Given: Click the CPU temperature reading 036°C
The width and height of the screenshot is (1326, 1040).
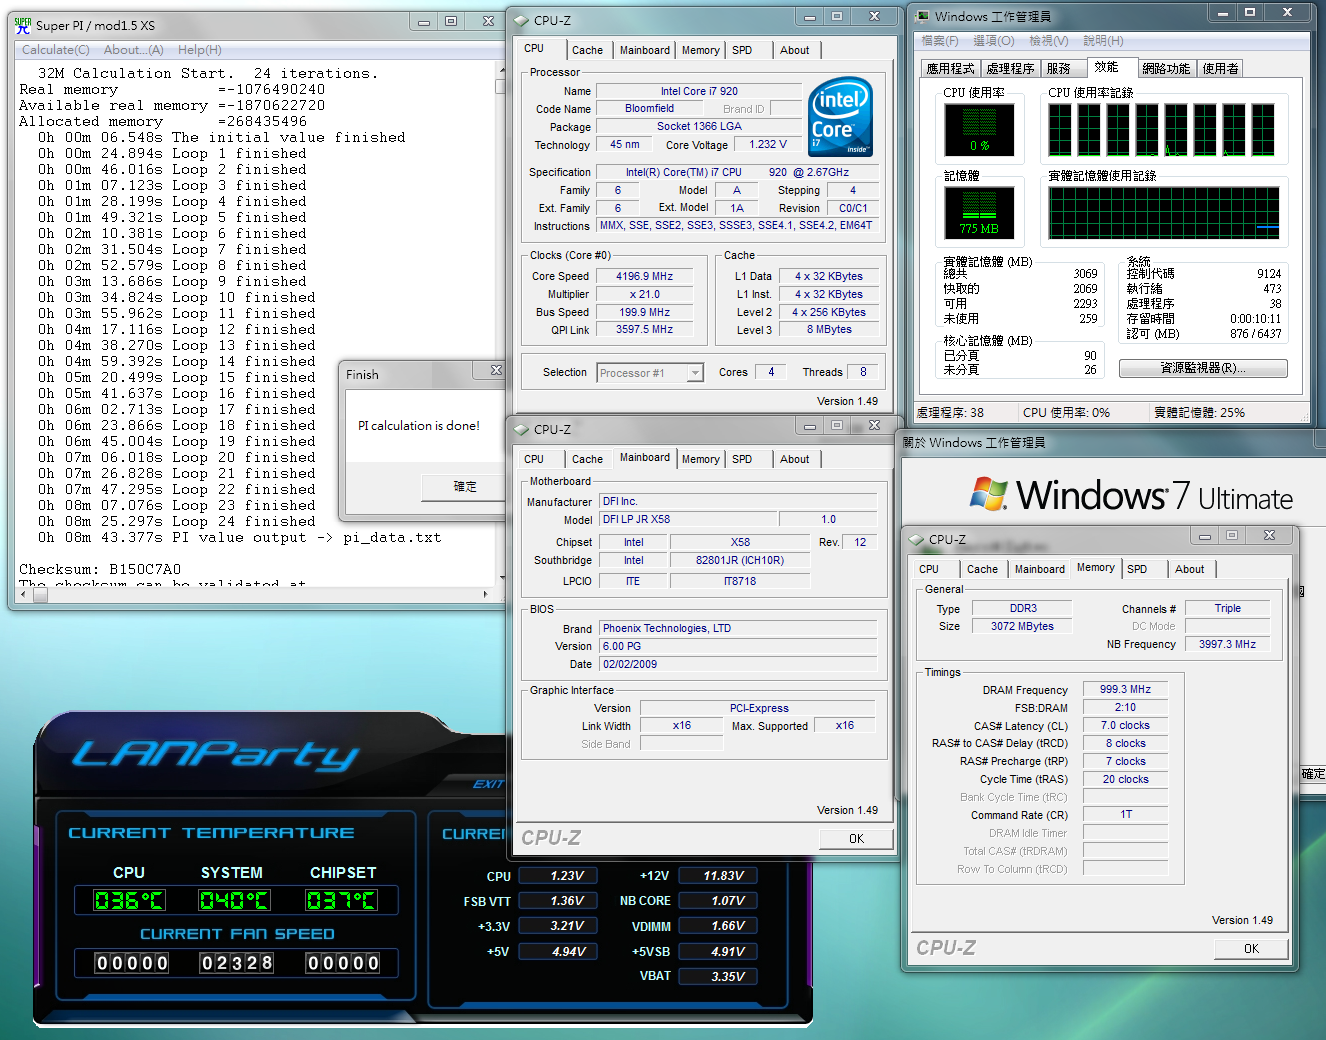Looking at the screenshot, I should pyautogui.click(x=129, y=900).
